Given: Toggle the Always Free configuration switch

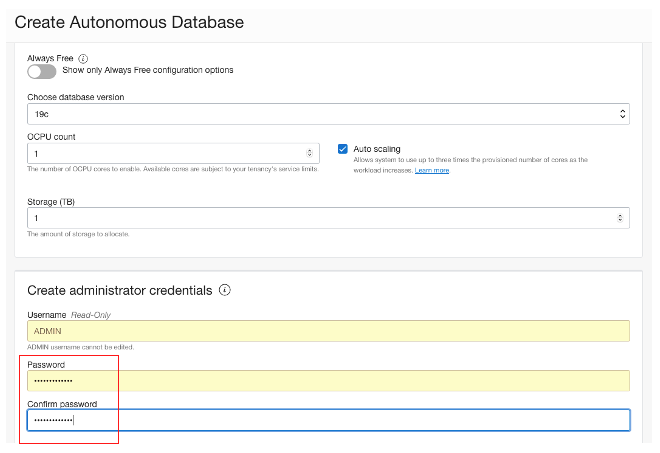Looking at the screenshot, I should [x=42, y=72].
